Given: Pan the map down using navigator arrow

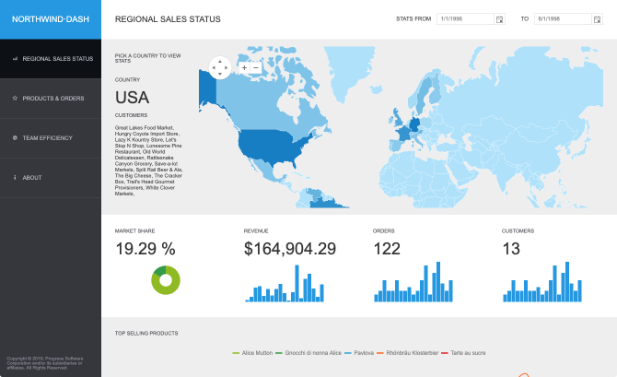Looking at the screenshot, I should point(220,74).
